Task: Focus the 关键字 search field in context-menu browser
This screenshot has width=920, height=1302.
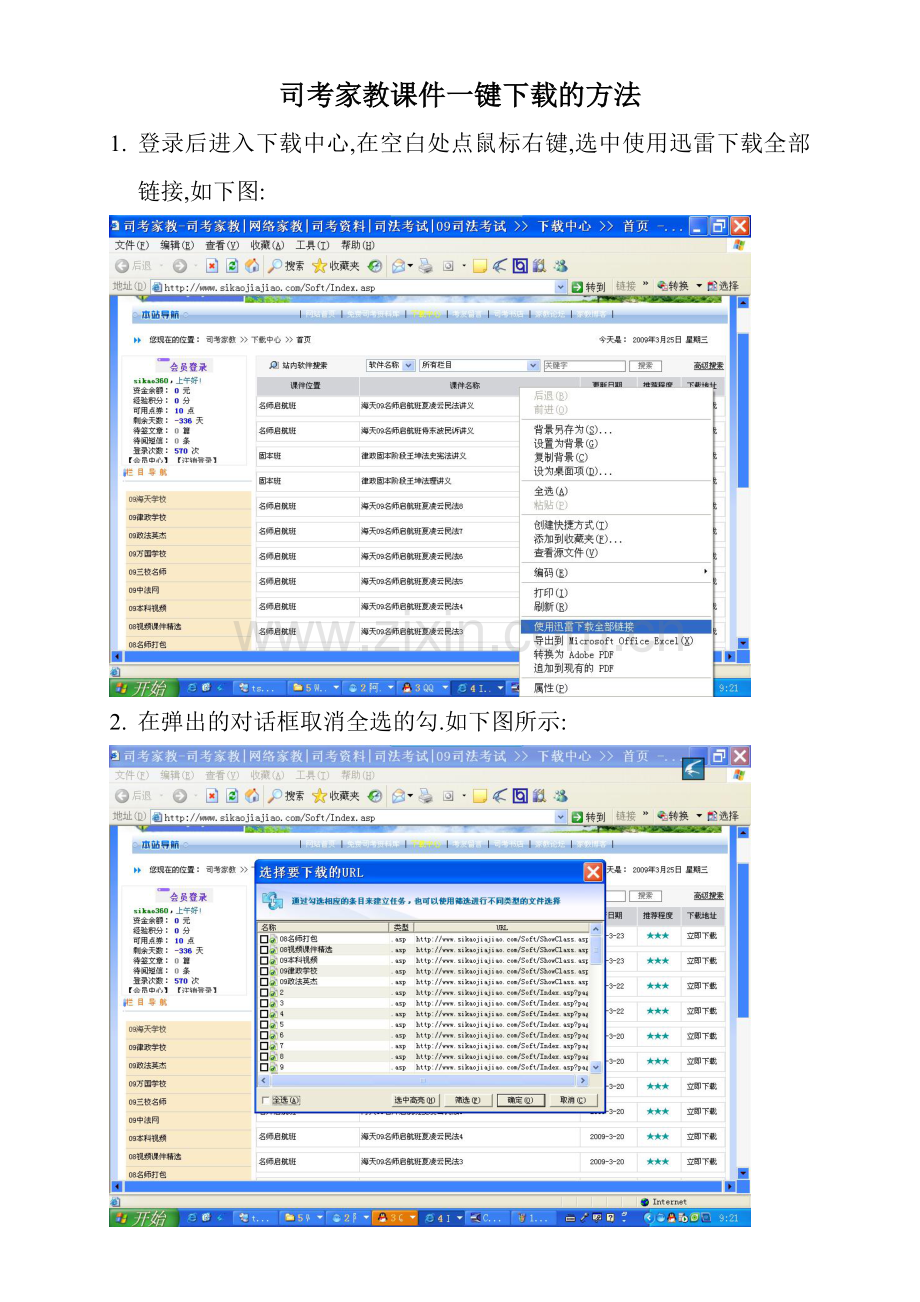Action: pos(584,366)
